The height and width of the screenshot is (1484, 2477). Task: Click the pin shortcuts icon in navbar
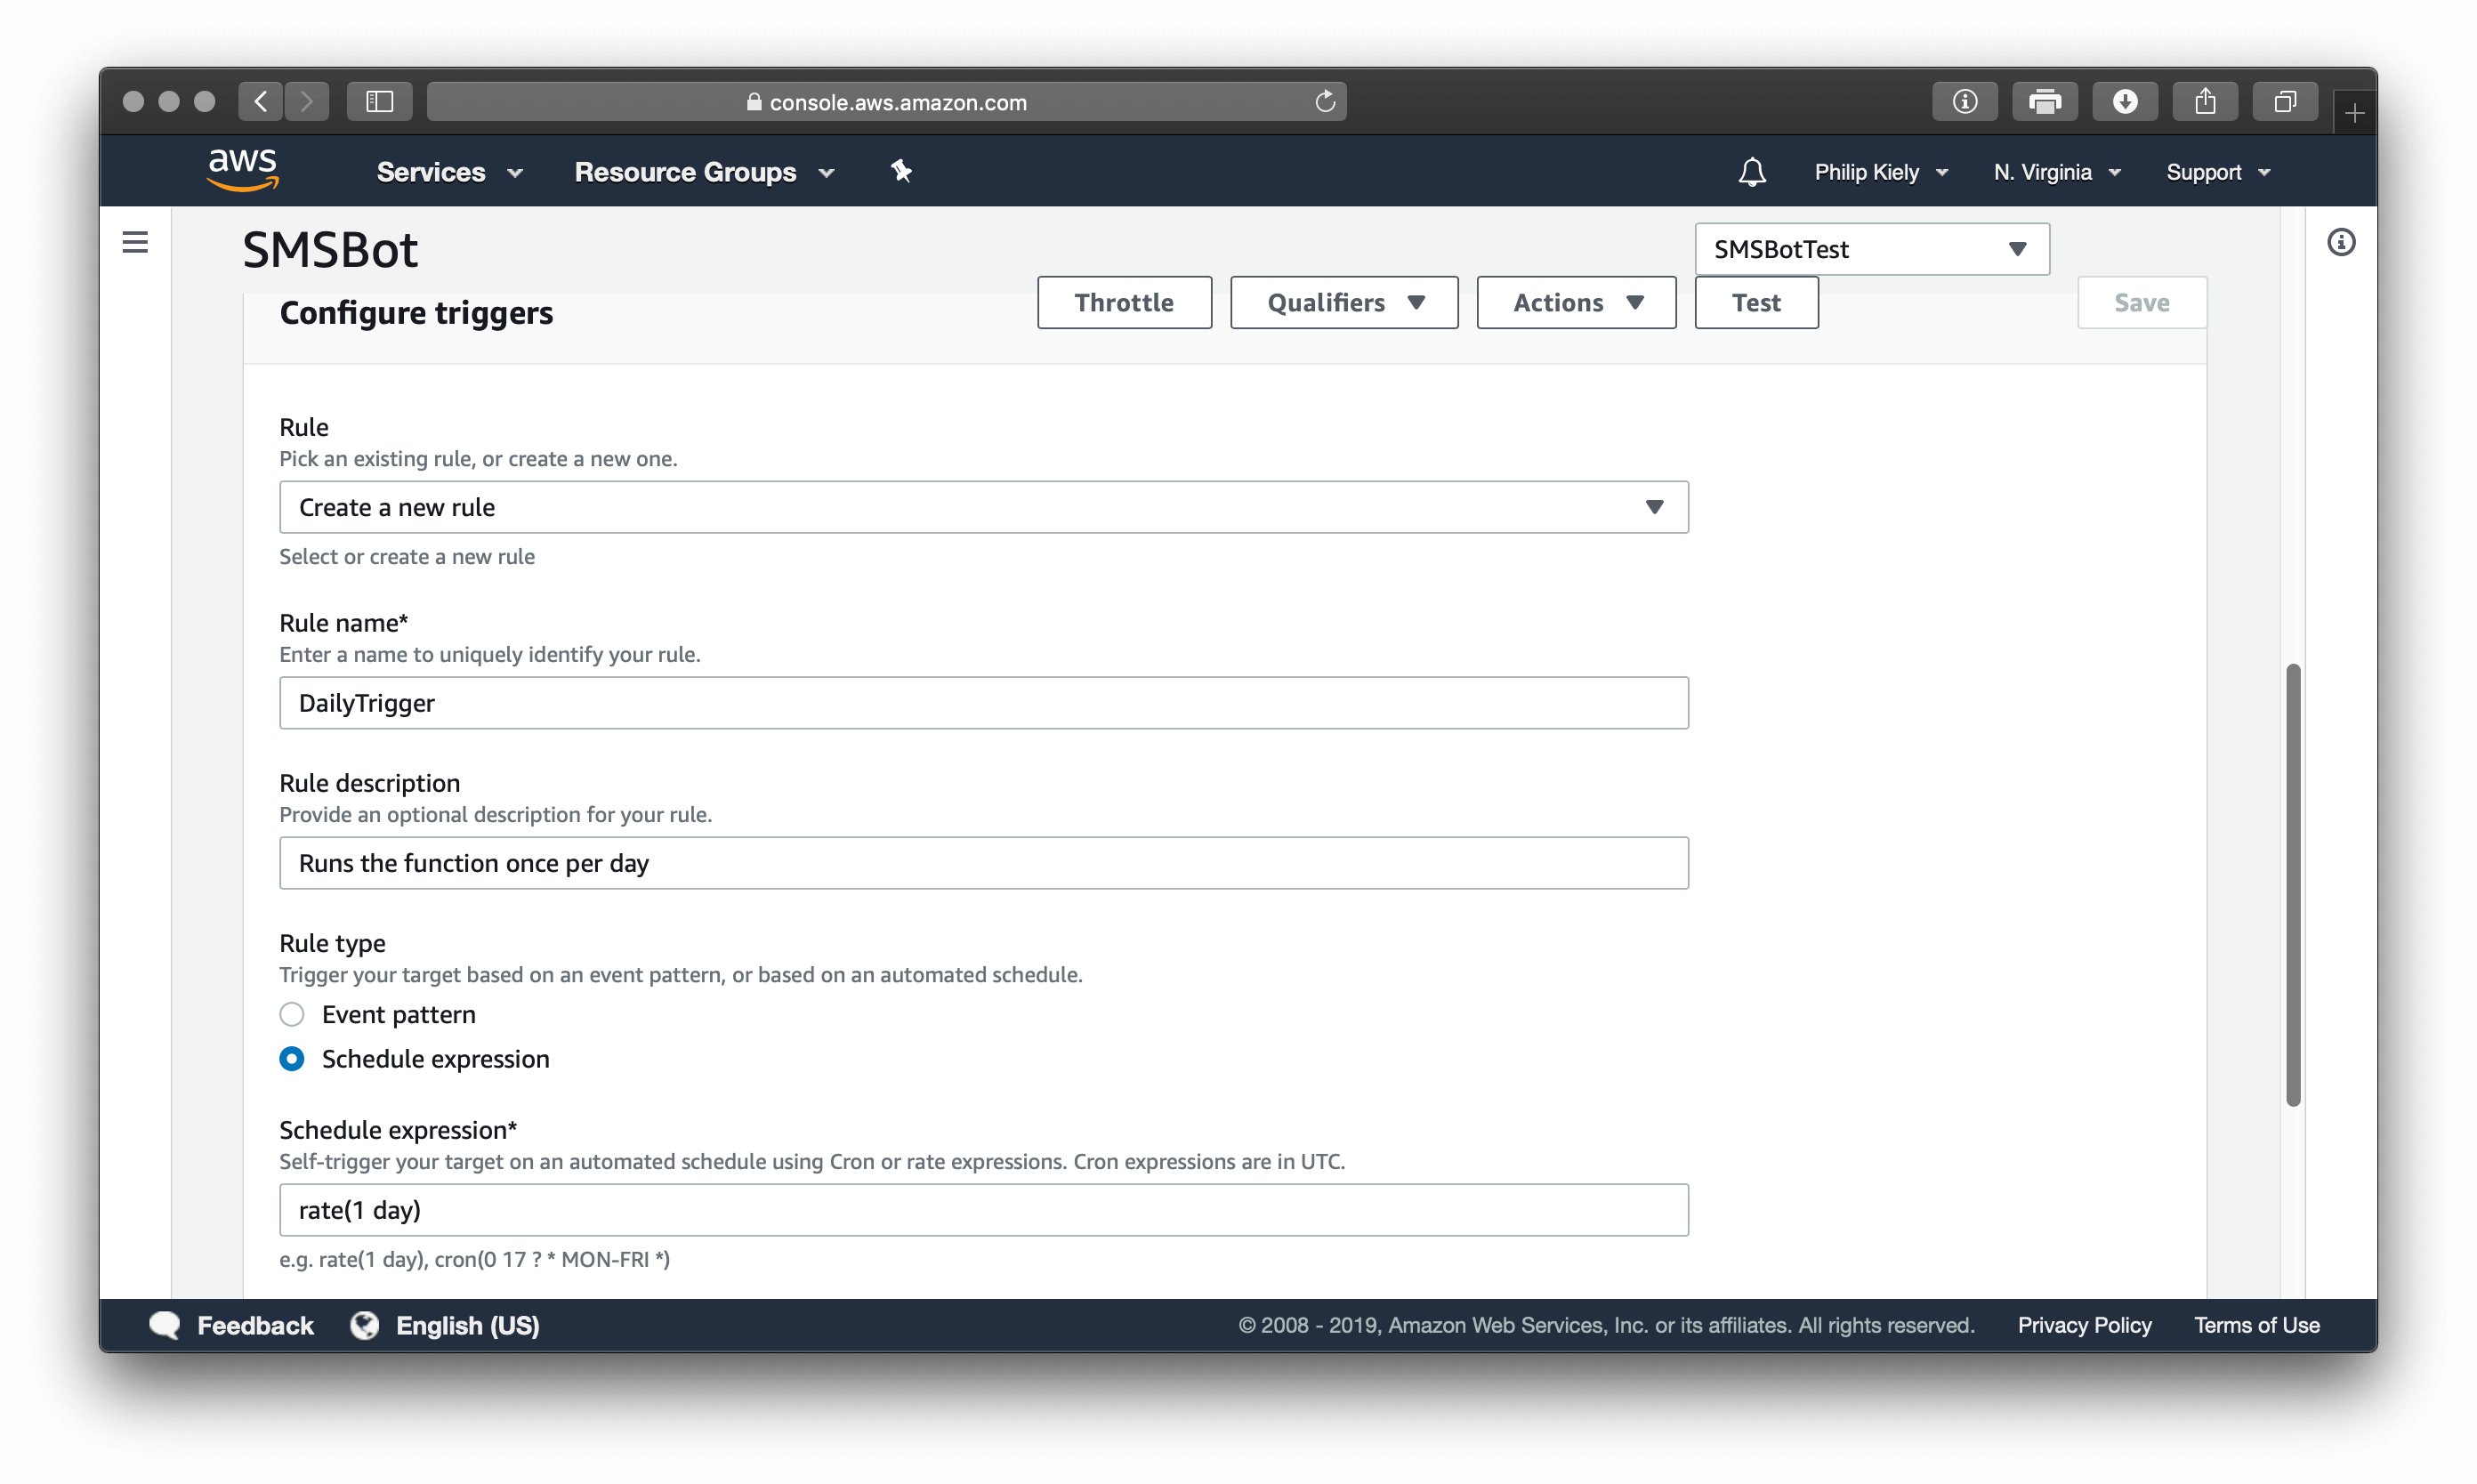tap(901, 171)
